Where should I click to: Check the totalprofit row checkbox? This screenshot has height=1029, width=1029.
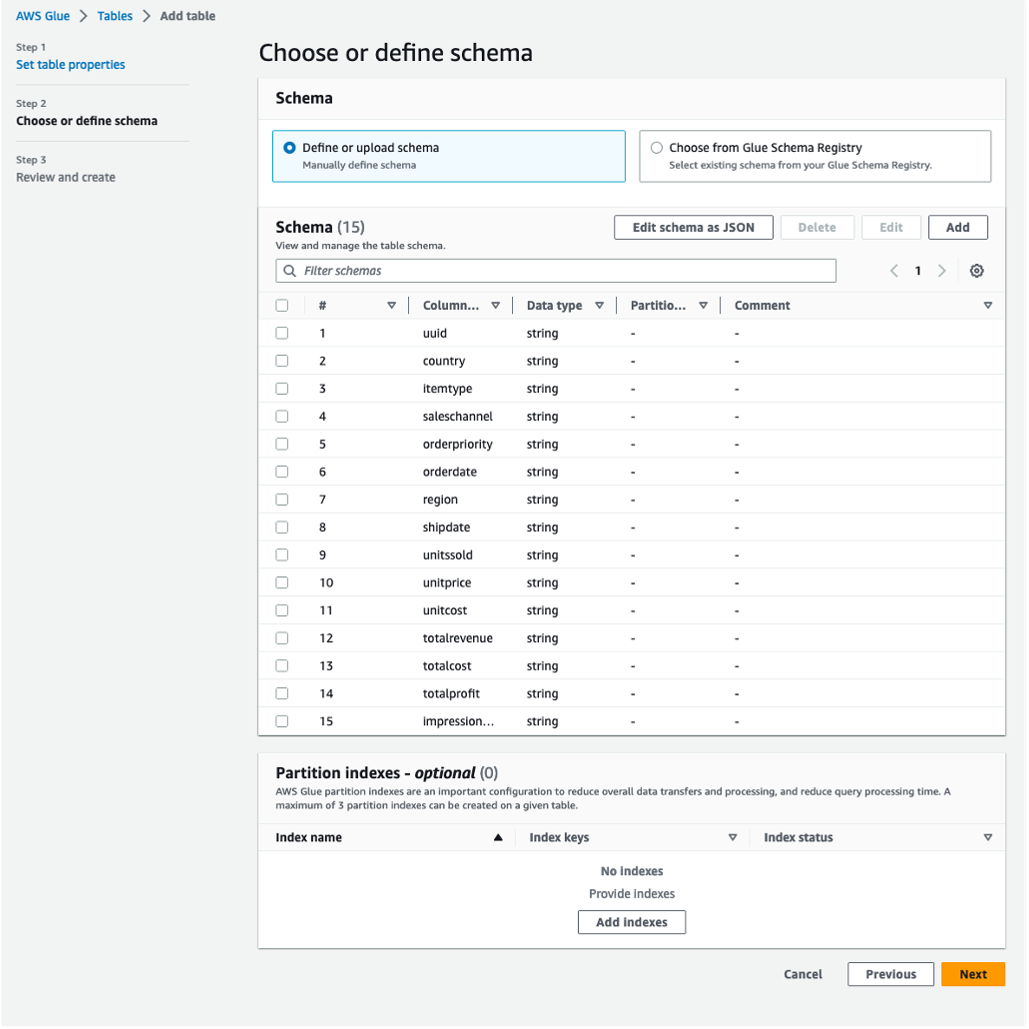tap(282, 694)
